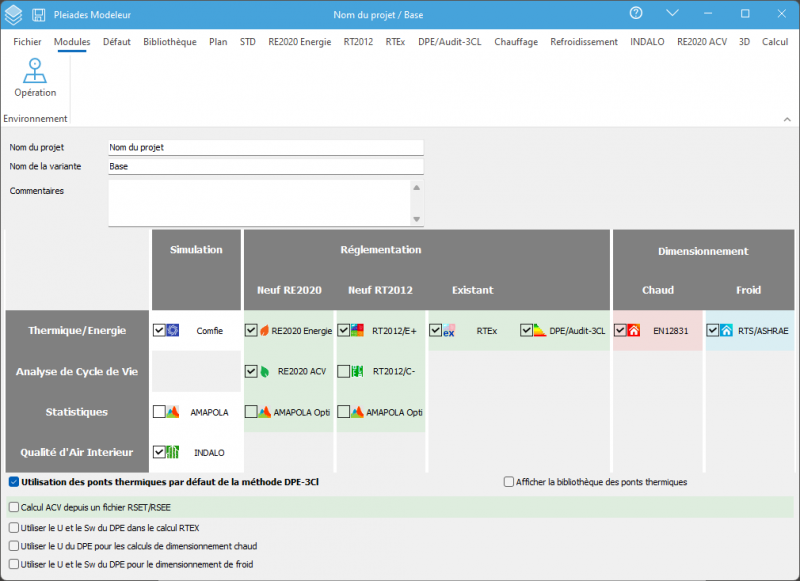This screenshot has width=800, height=581.
Task: Switch to the 3D tab
Action: (x=744, y=42)
